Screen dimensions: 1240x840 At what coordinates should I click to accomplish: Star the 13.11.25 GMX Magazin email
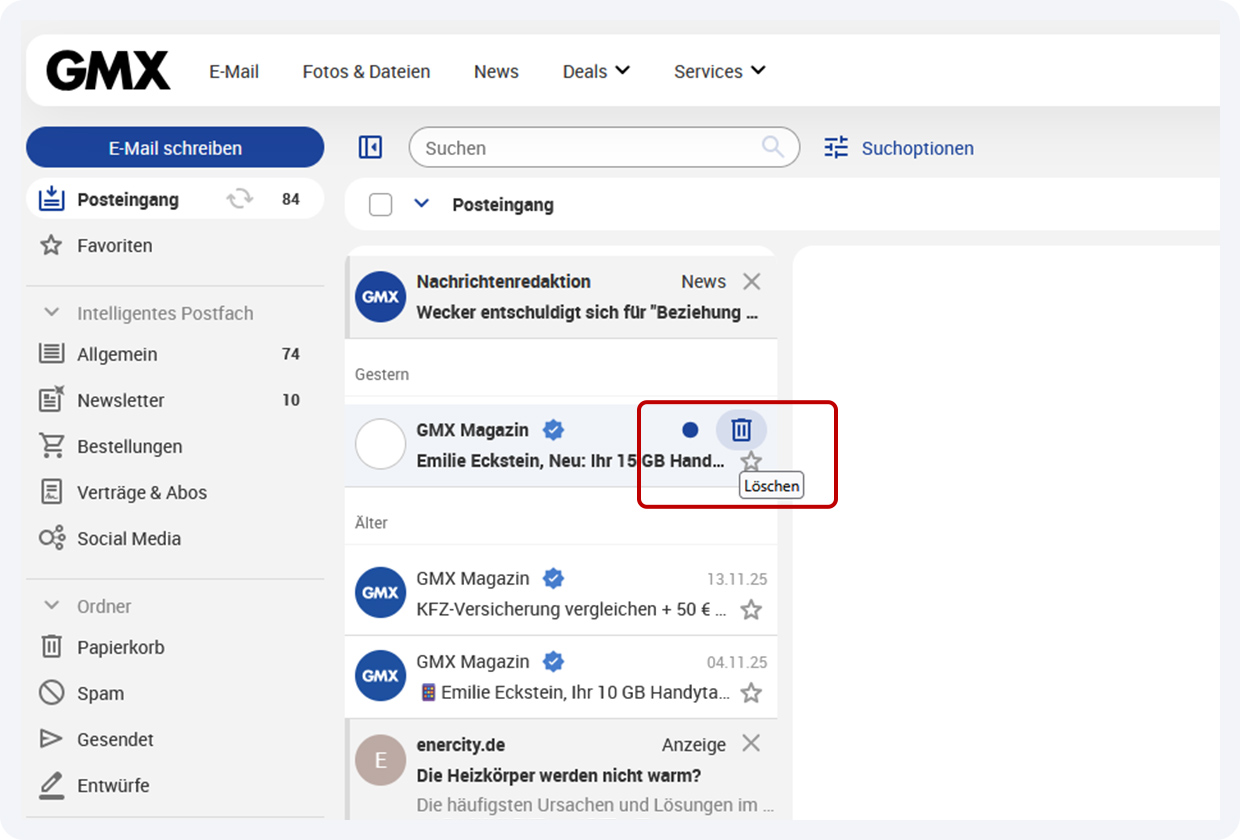[x=751, y=609]
